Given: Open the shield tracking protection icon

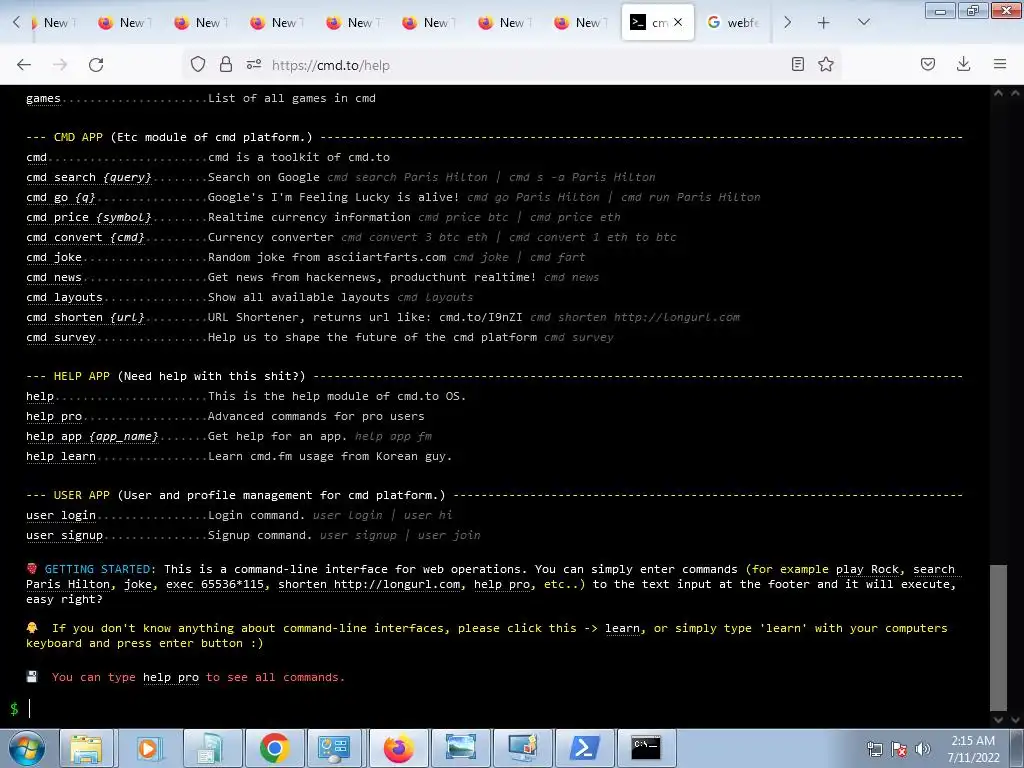Looking at the screenshot, I should pyautogui.click(x=198, y=64).
